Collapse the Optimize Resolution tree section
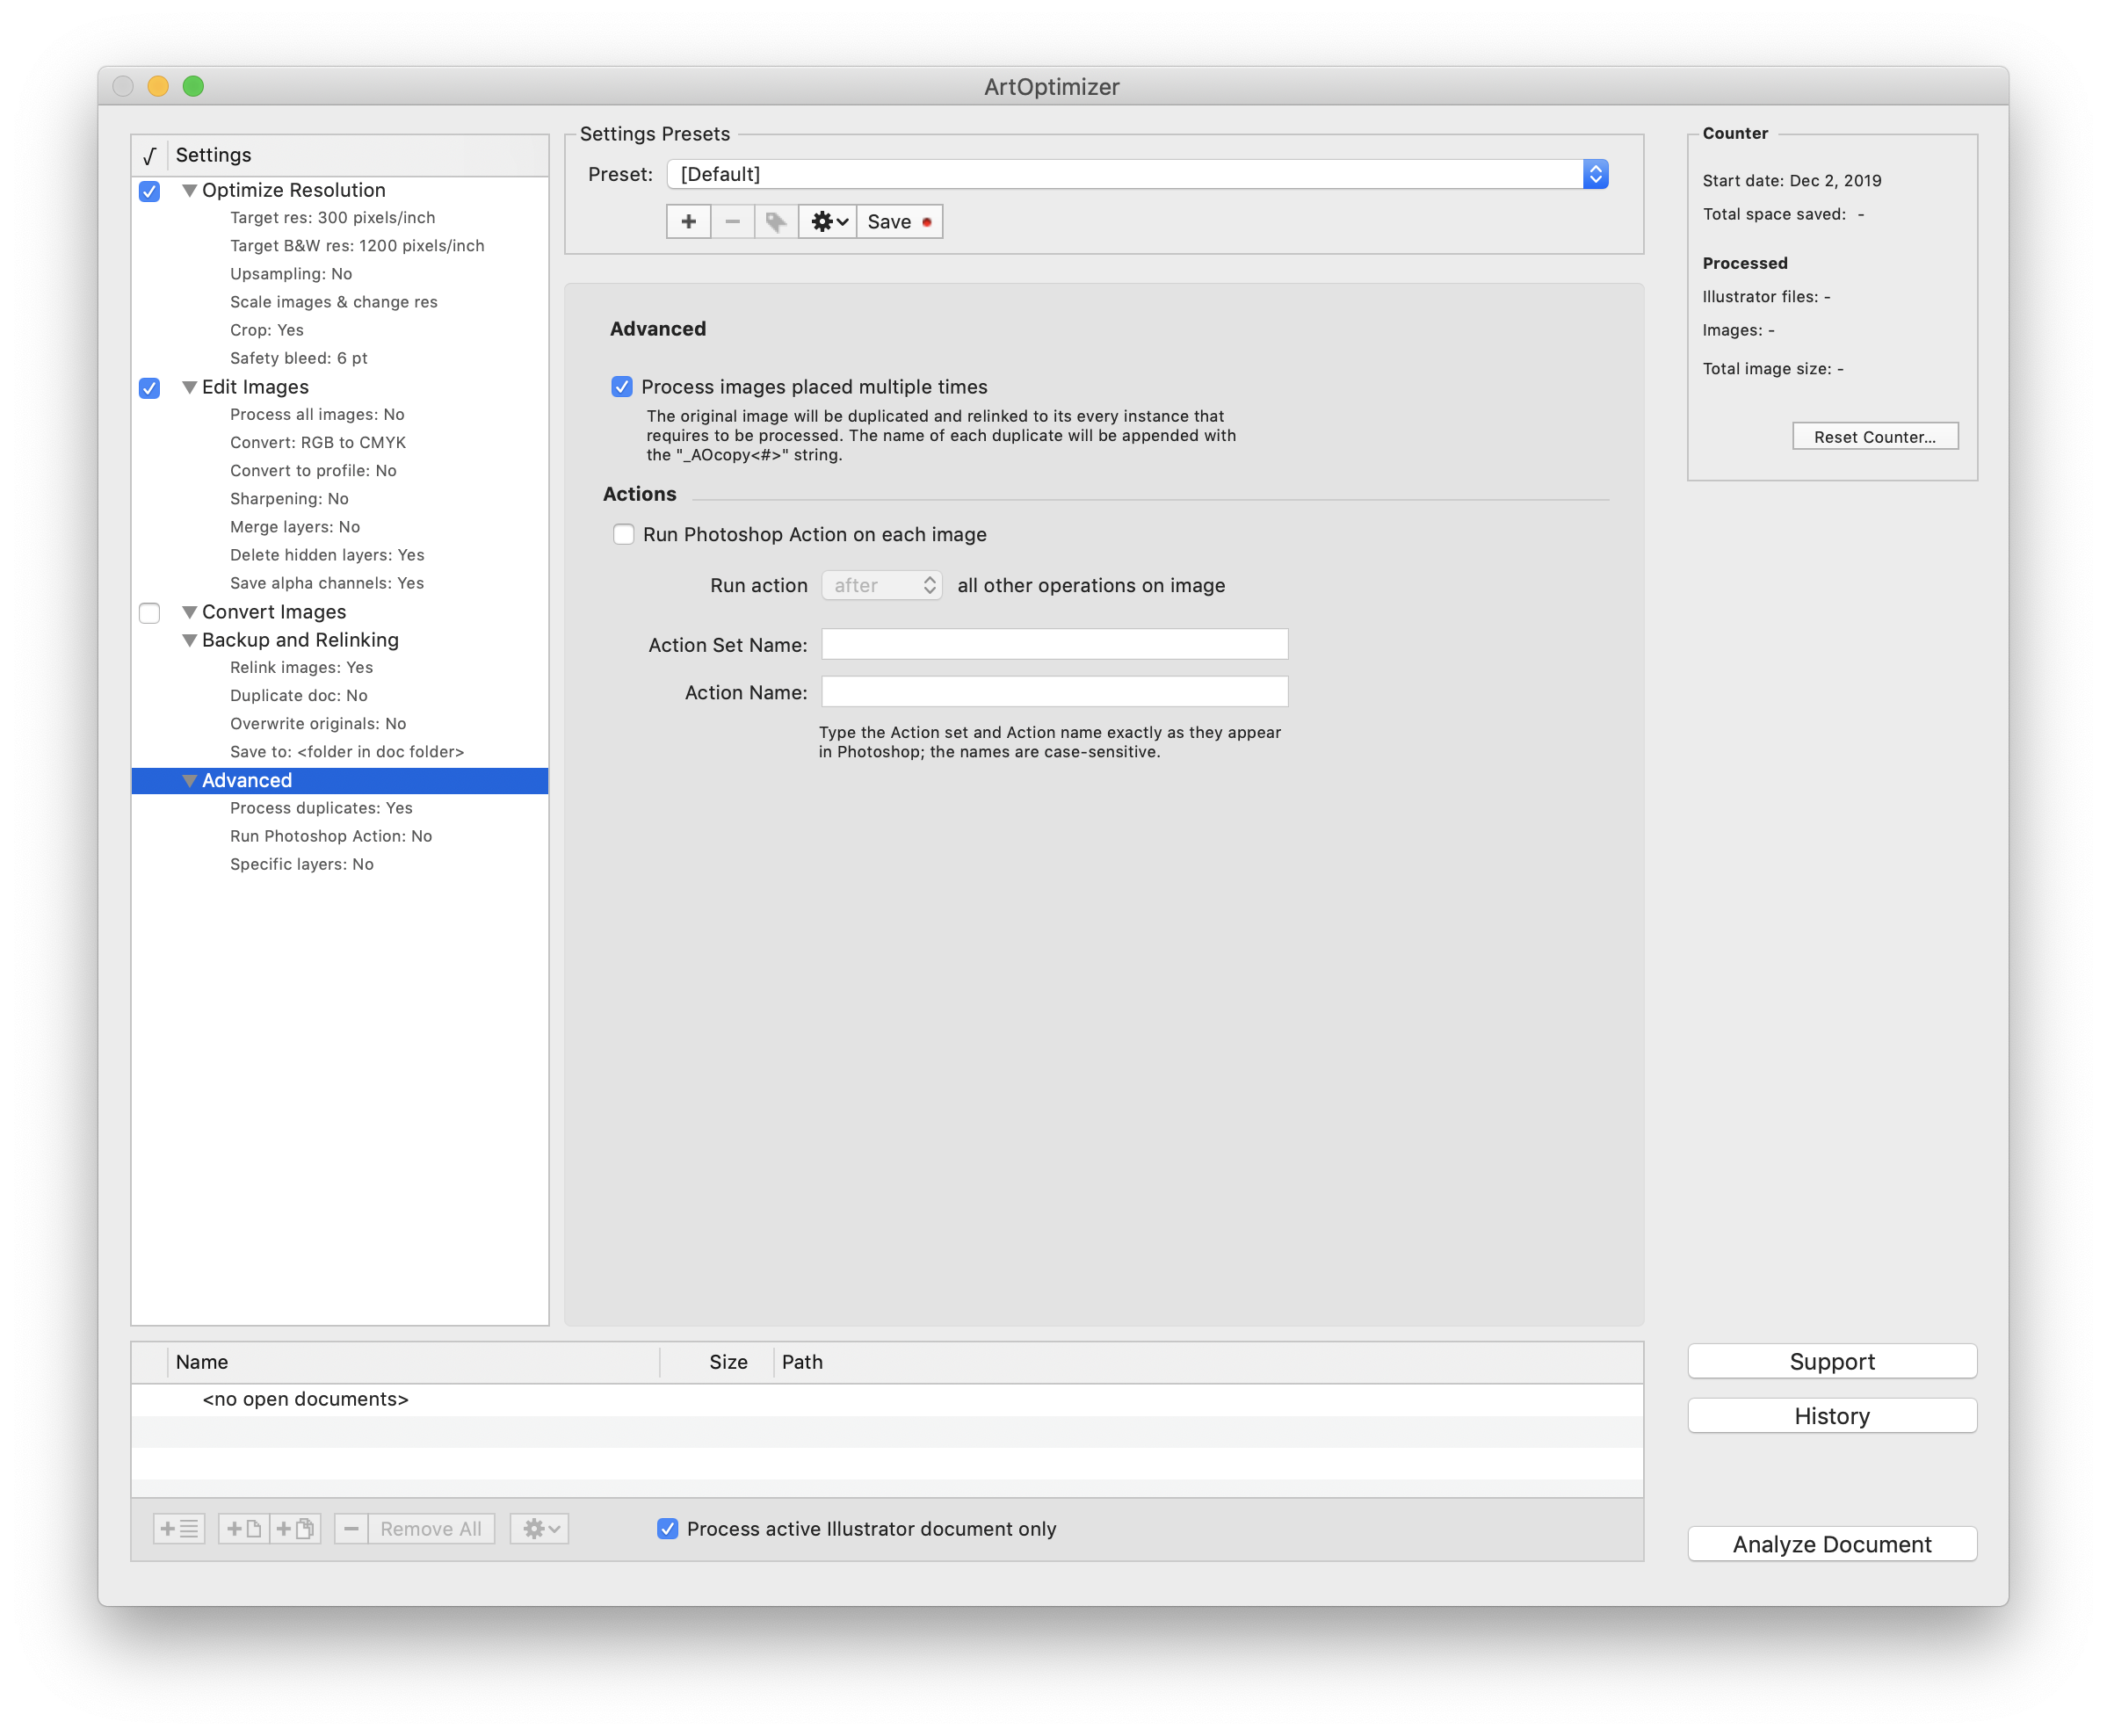 click(189, 190)
